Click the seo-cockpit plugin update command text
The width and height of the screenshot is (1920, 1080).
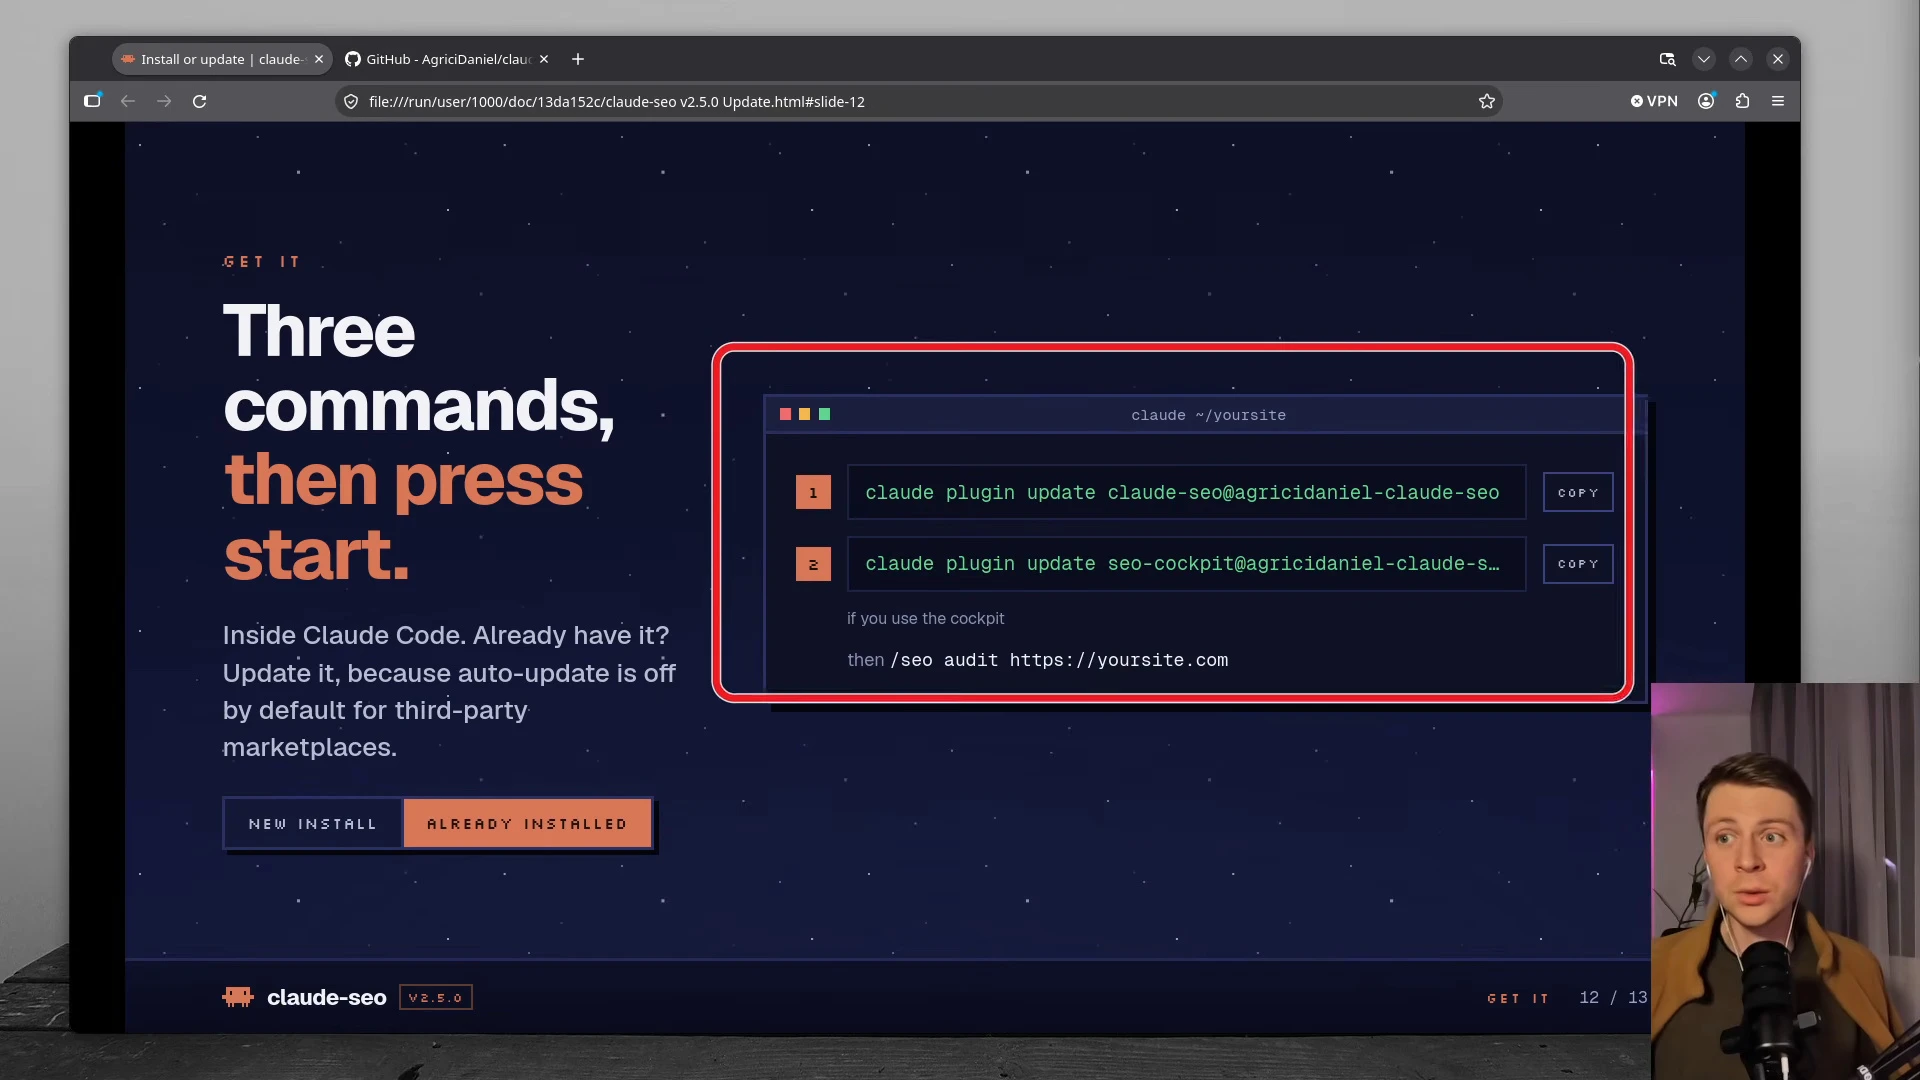[x=1182, y=564]
